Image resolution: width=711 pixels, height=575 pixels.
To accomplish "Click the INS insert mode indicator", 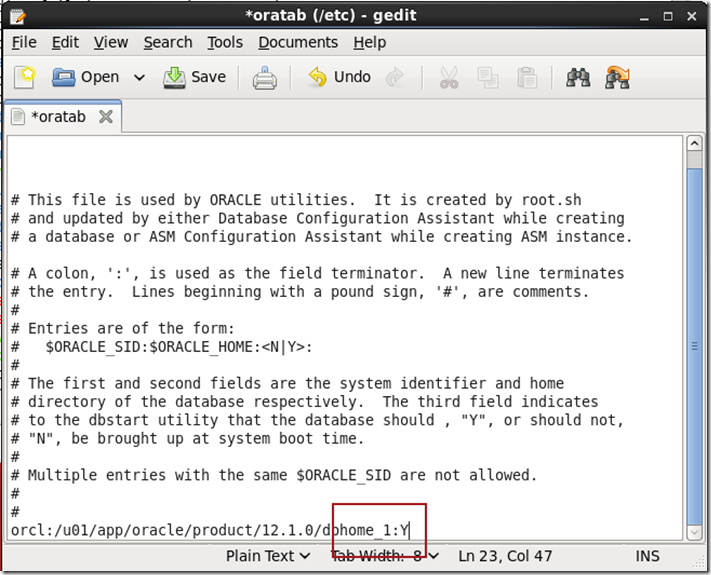I will 647,556.
